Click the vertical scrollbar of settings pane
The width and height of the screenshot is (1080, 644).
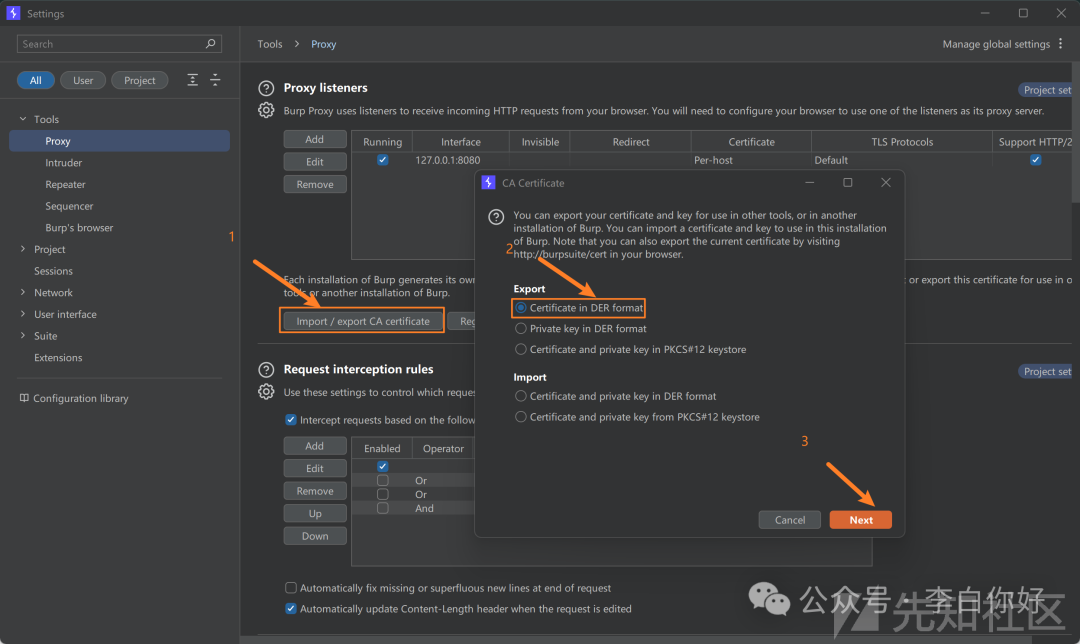click(x=1076, y=131)
